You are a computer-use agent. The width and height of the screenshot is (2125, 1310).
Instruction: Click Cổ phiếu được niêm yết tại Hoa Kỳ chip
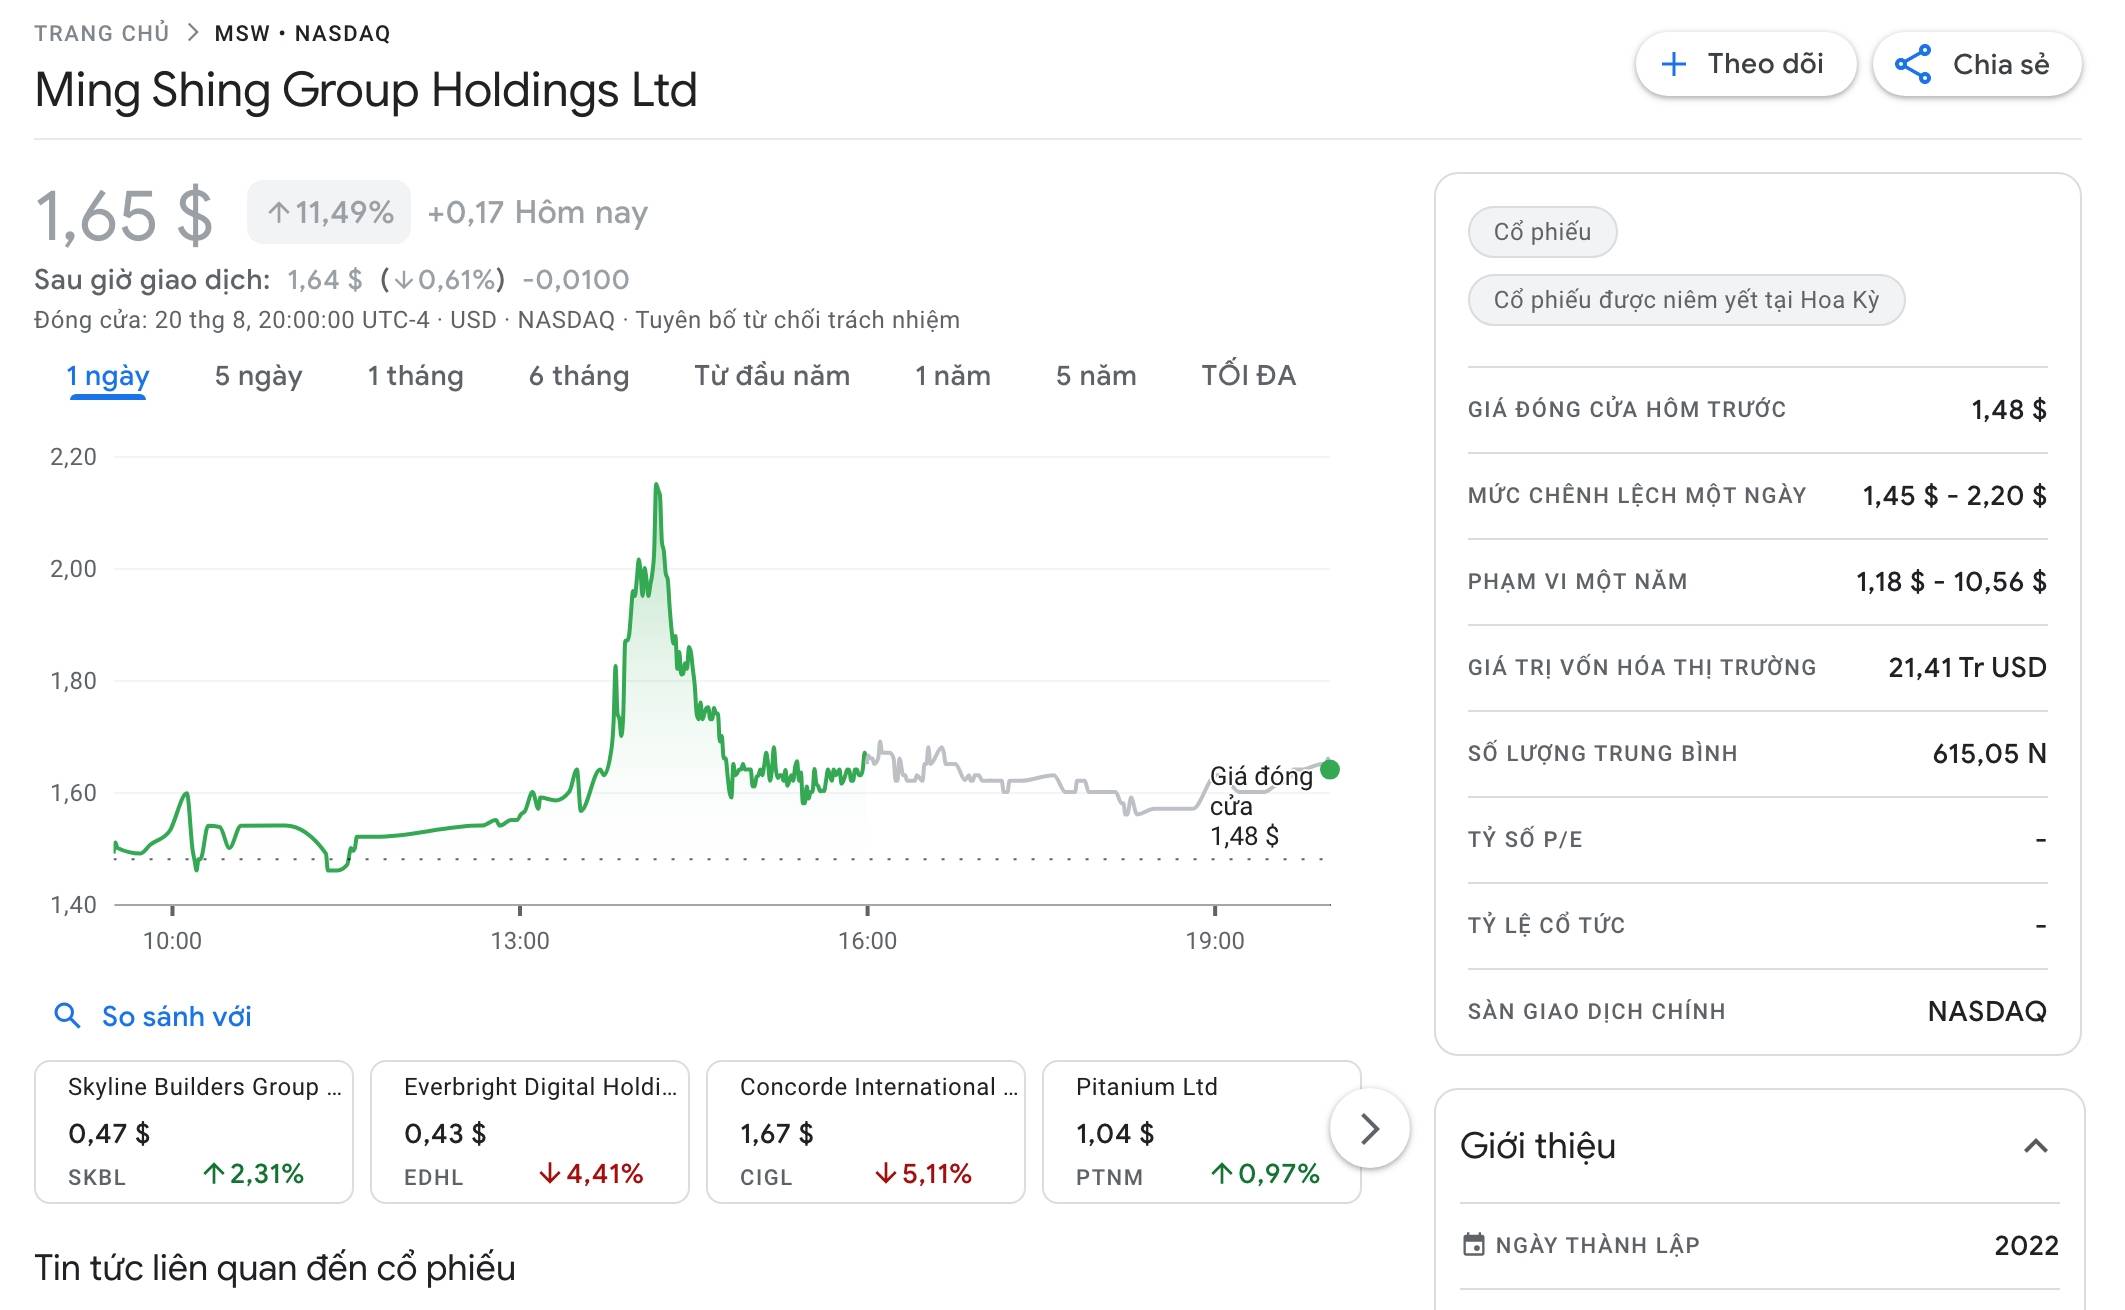coord(1686,300)
